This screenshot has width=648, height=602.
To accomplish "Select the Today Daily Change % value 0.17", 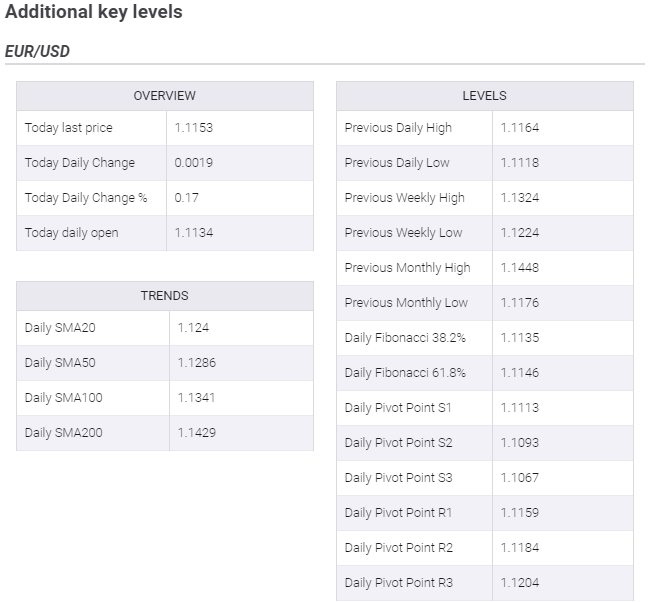I will 186,198.
